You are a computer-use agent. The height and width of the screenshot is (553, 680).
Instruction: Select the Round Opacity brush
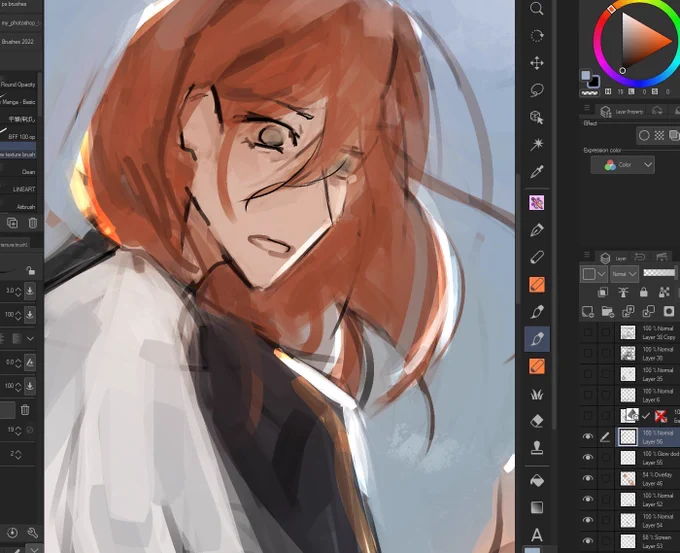coord(18,85)
